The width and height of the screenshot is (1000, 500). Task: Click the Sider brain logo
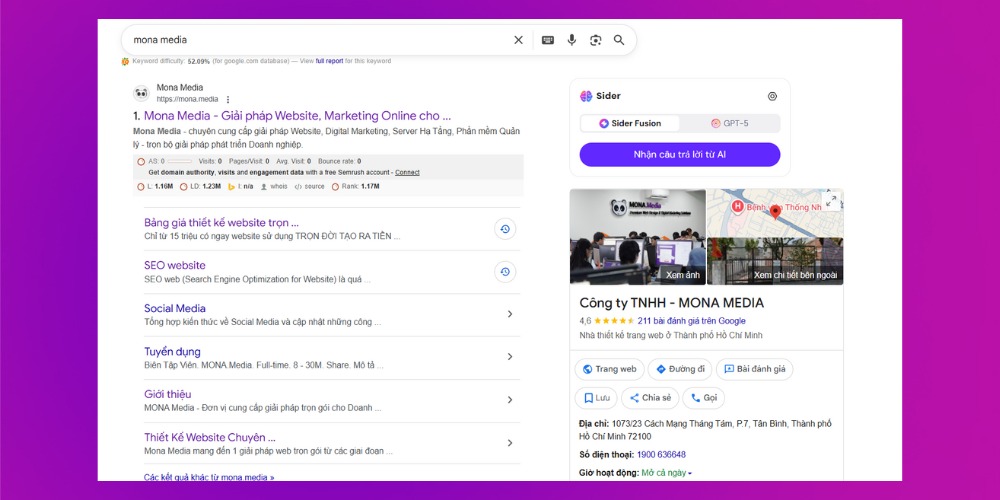(586, 96)
